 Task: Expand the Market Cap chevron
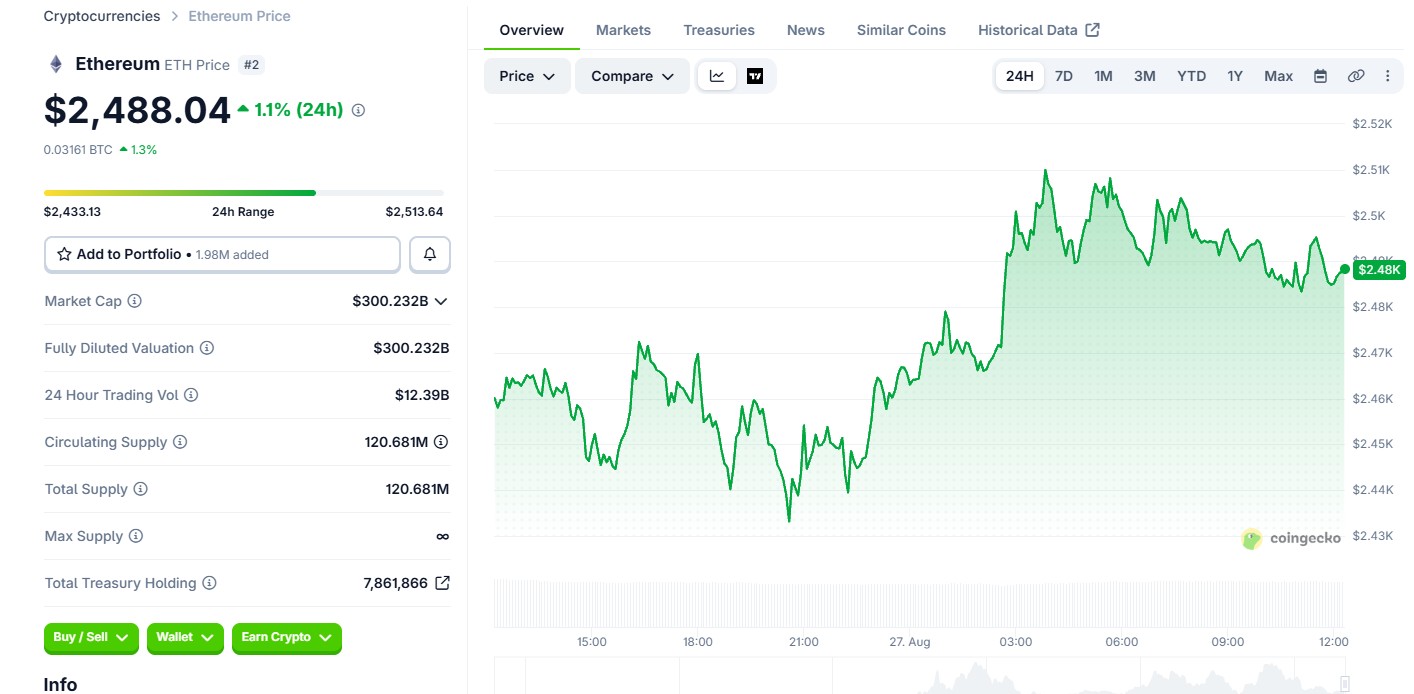[441, 301]
